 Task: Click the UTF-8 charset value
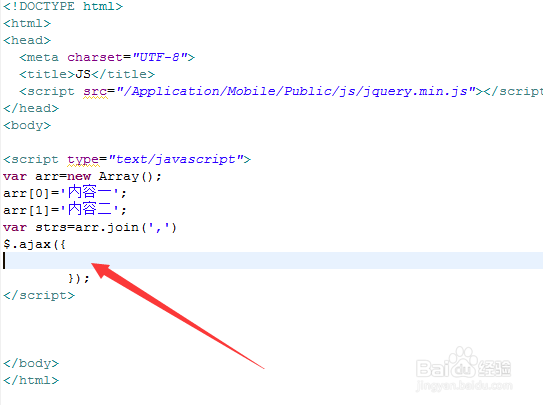160,57
